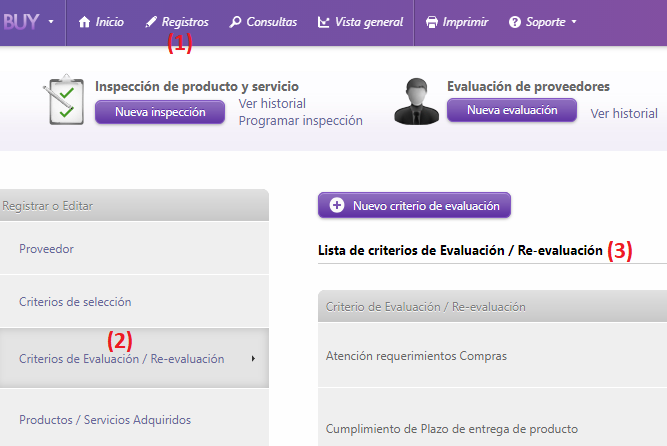Open Programar inspección link

300,121
